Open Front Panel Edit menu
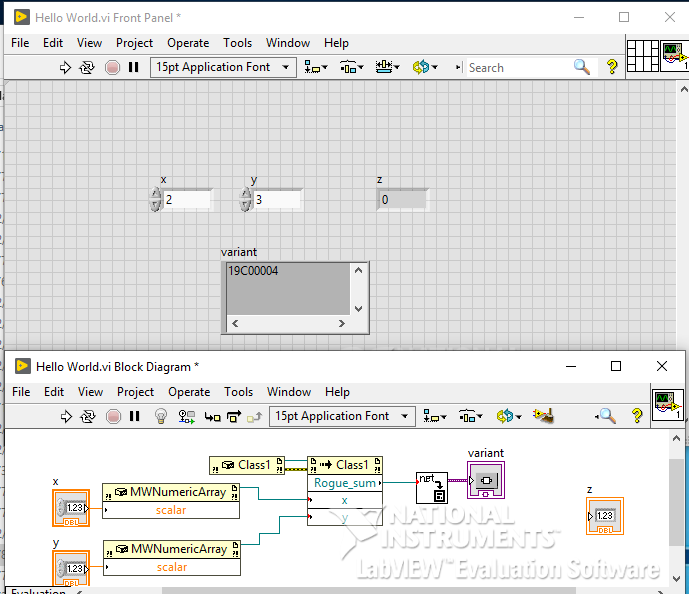The width and height of the screenshot is (689, 594). (x=53, y=43)
